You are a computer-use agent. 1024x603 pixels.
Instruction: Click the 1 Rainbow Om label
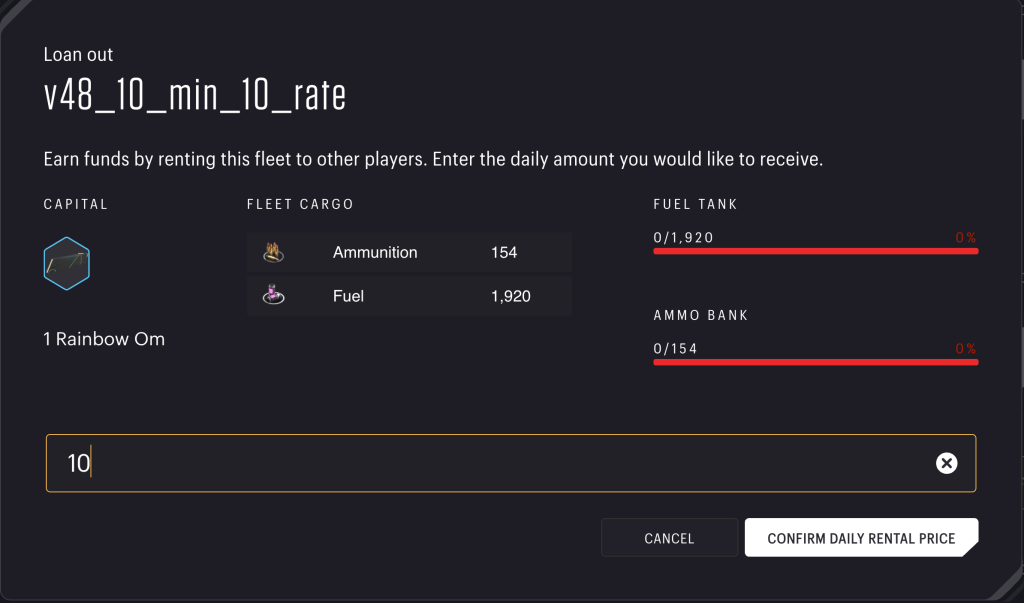[103, 339]
